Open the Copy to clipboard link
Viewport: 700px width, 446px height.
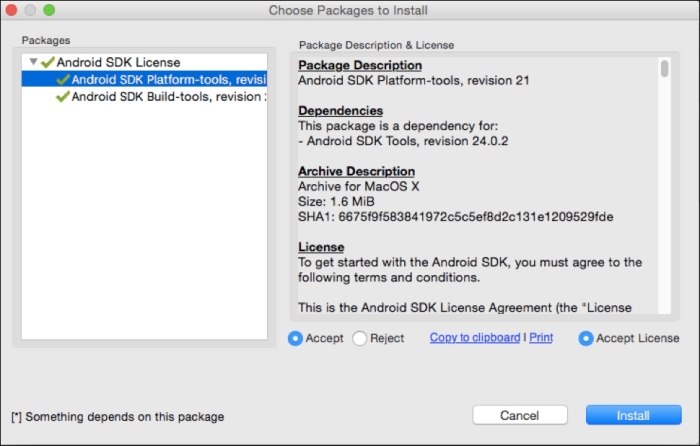click(475, 338)
